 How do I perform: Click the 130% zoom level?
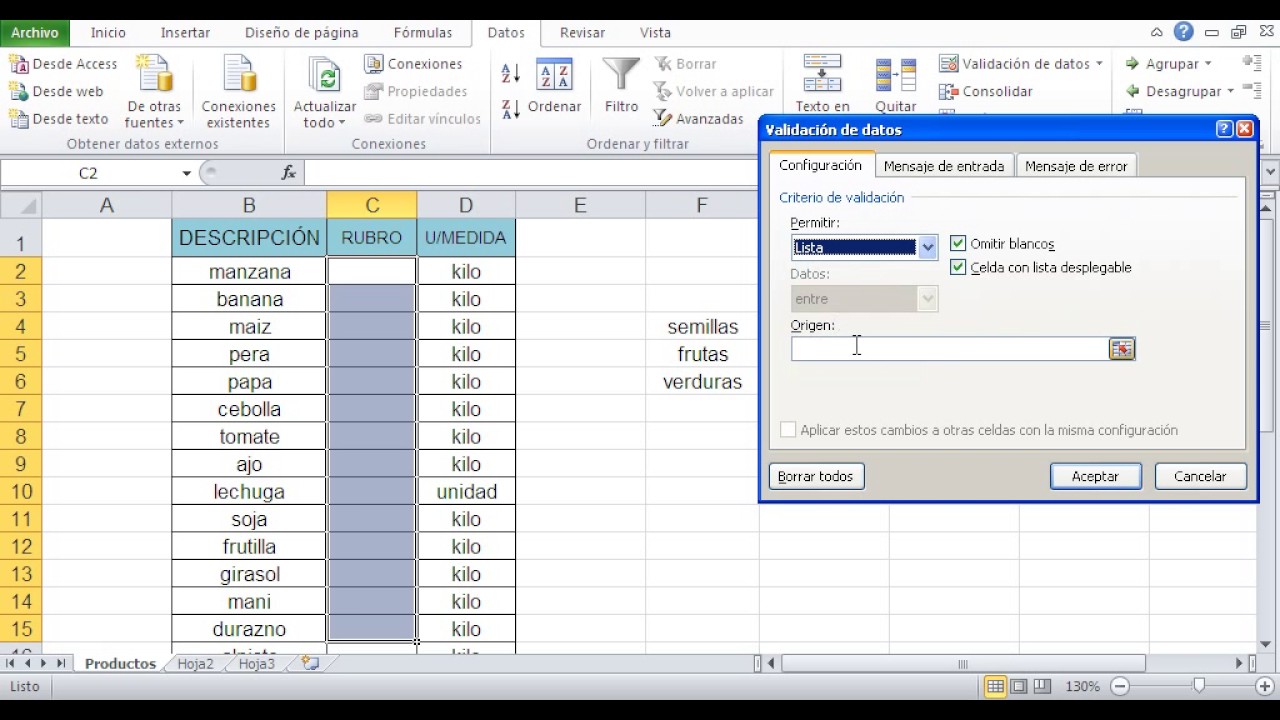(x=1082, y=687)
